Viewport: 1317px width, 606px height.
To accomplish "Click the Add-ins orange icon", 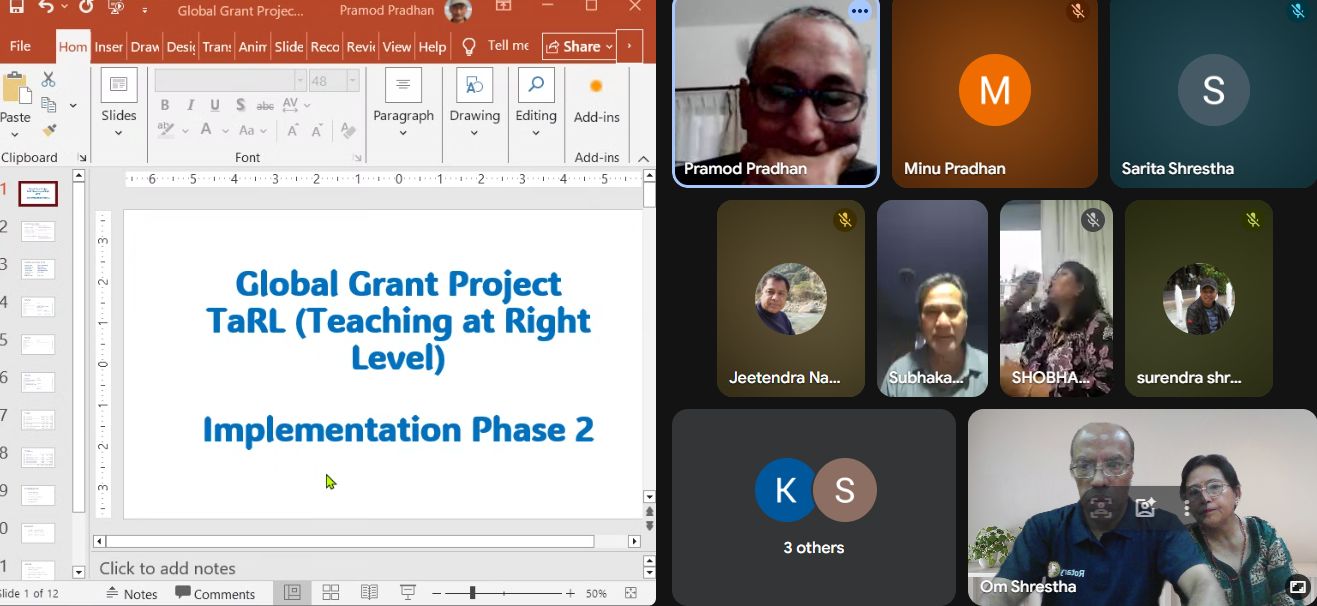I will click(596, 87).
